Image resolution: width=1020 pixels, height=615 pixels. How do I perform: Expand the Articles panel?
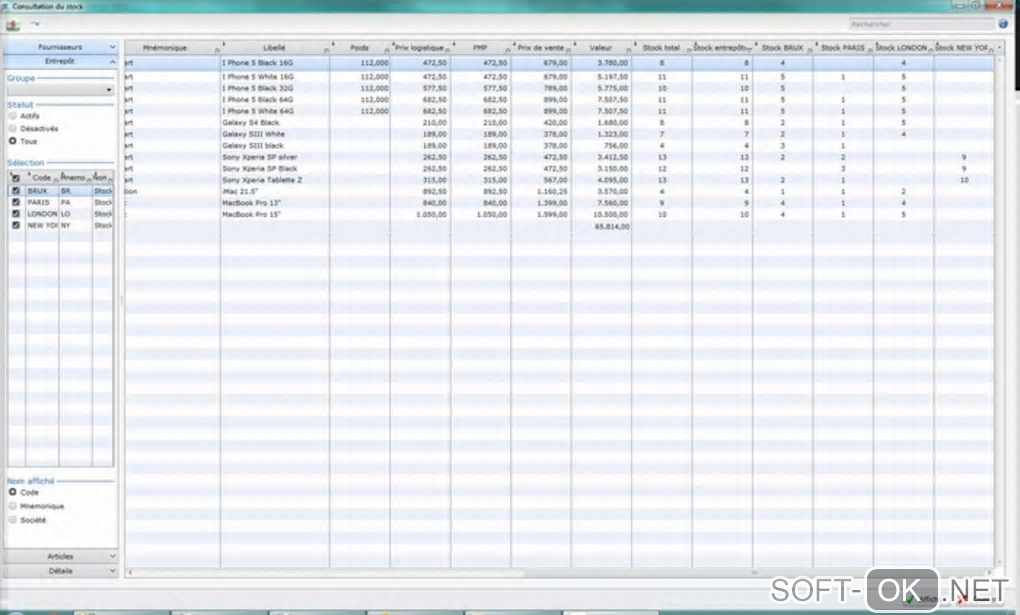pos(60,556)
